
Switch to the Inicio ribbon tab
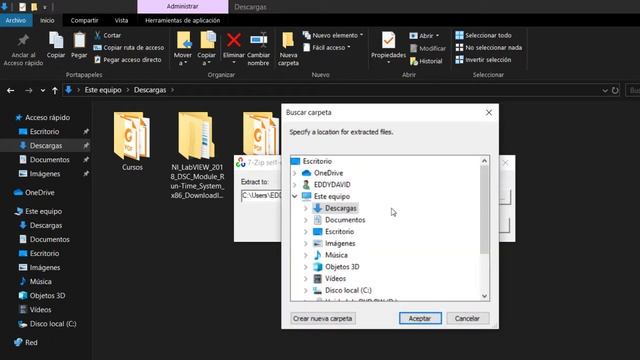[47, 20]
